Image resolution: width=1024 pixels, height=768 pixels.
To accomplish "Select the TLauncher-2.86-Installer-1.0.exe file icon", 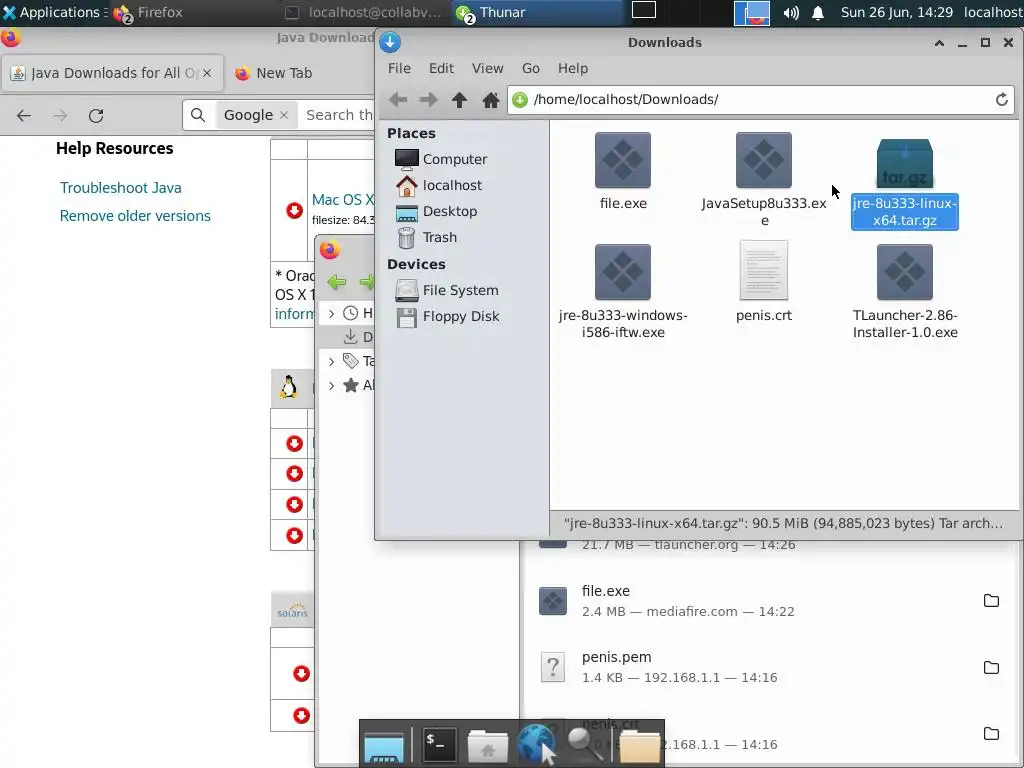I will pos(904,272).
